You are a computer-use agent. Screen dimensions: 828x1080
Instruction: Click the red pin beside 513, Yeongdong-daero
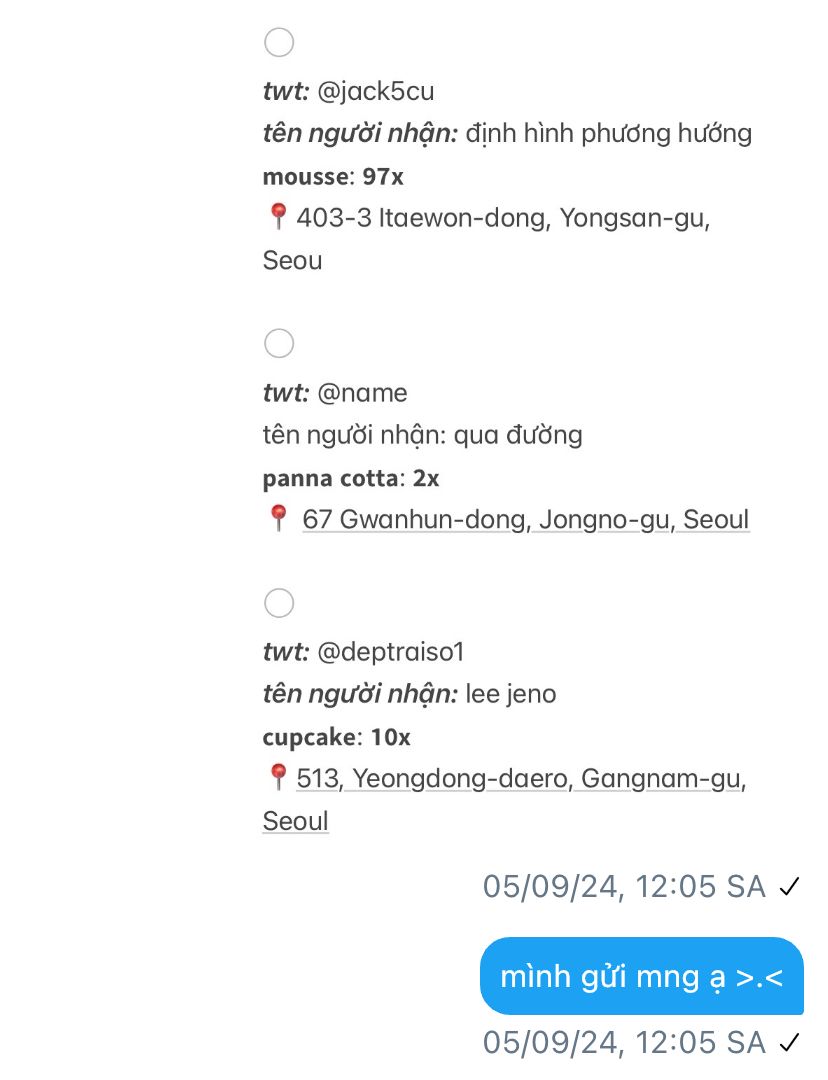coord(278,777)
